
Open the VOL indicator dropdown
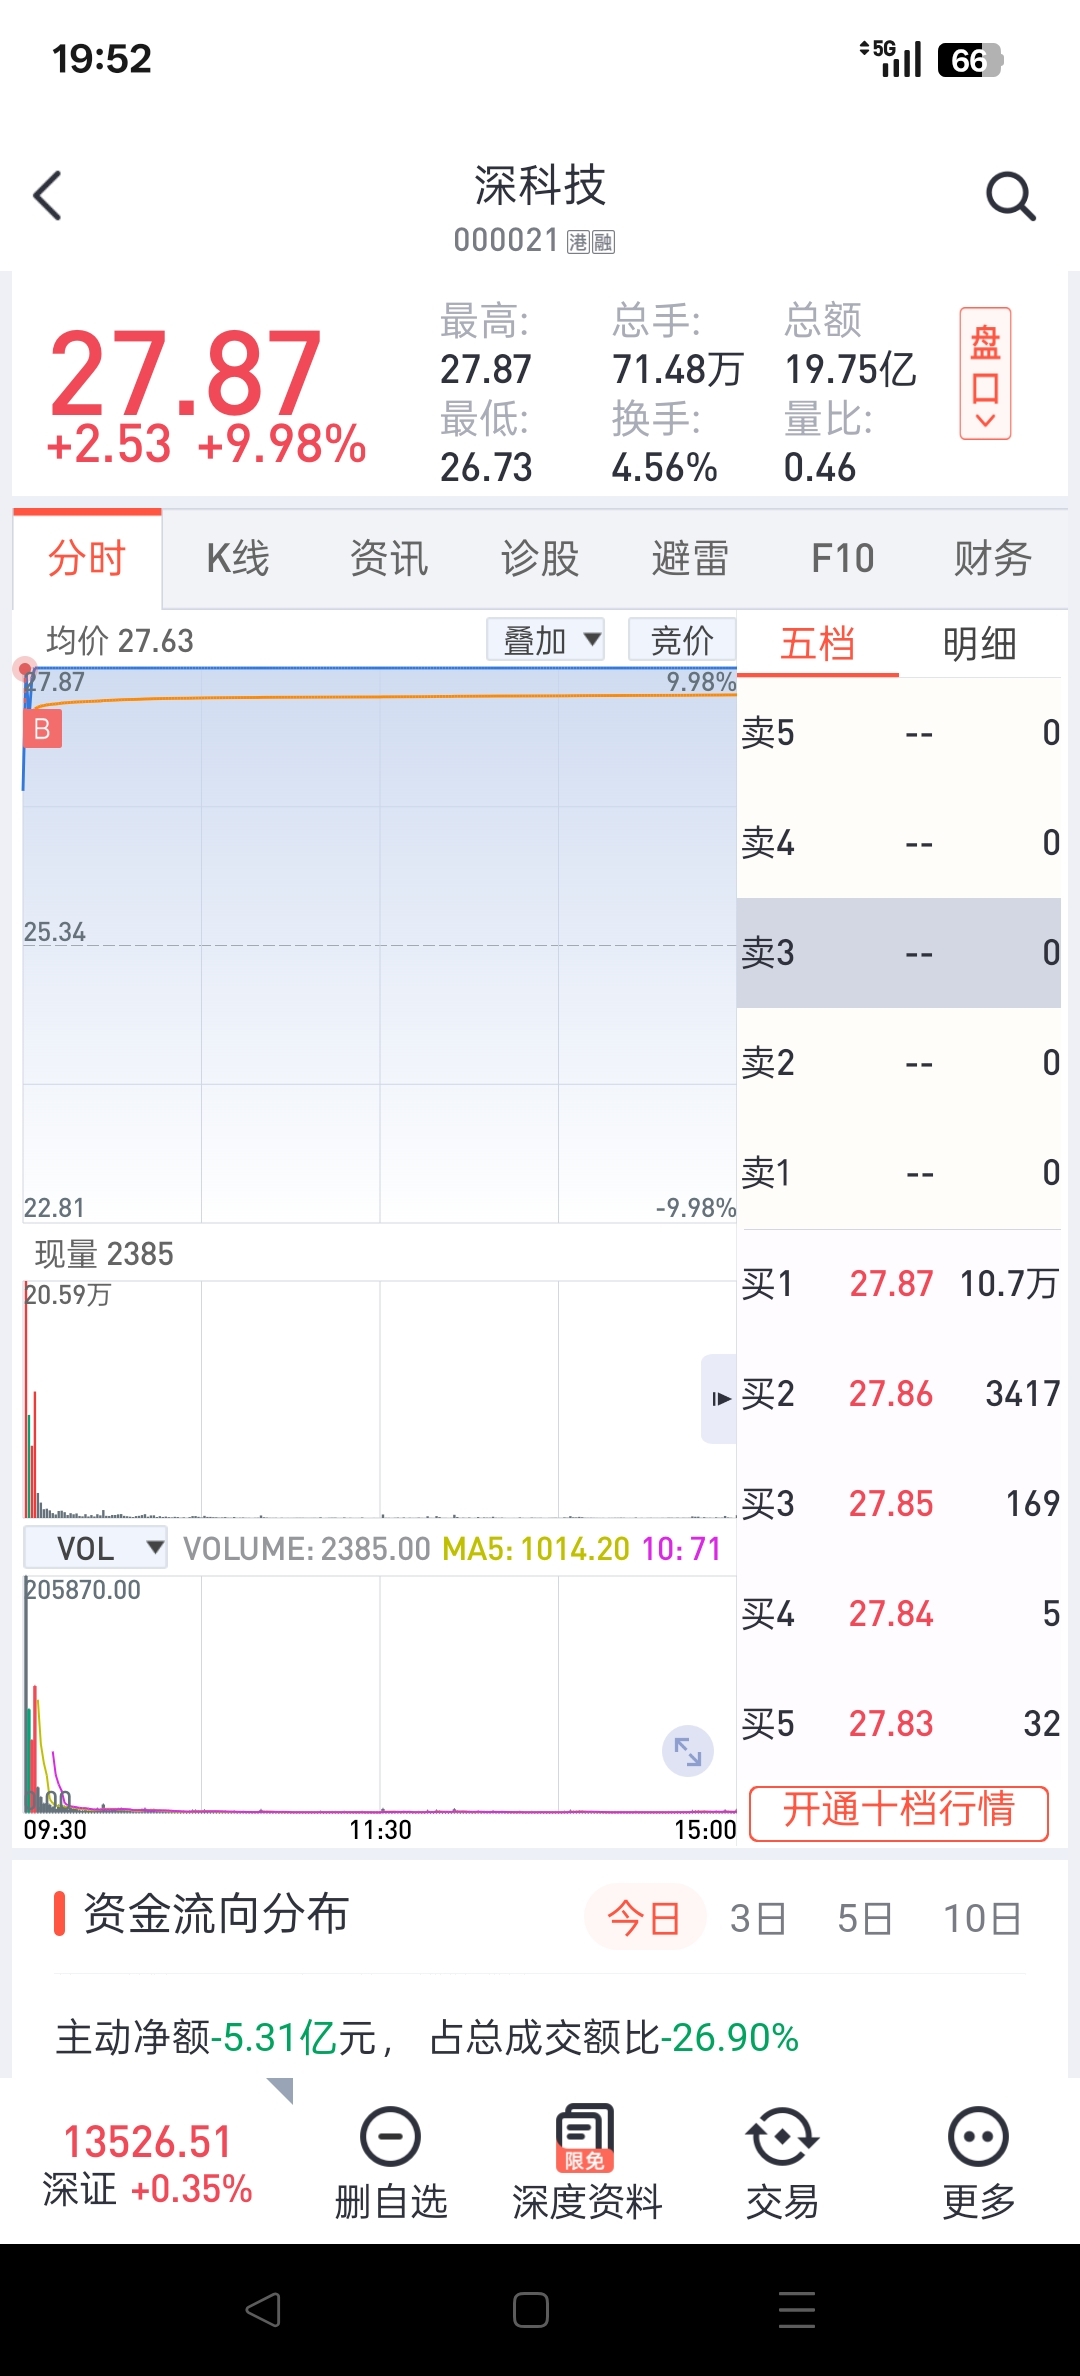[96, 1548]
